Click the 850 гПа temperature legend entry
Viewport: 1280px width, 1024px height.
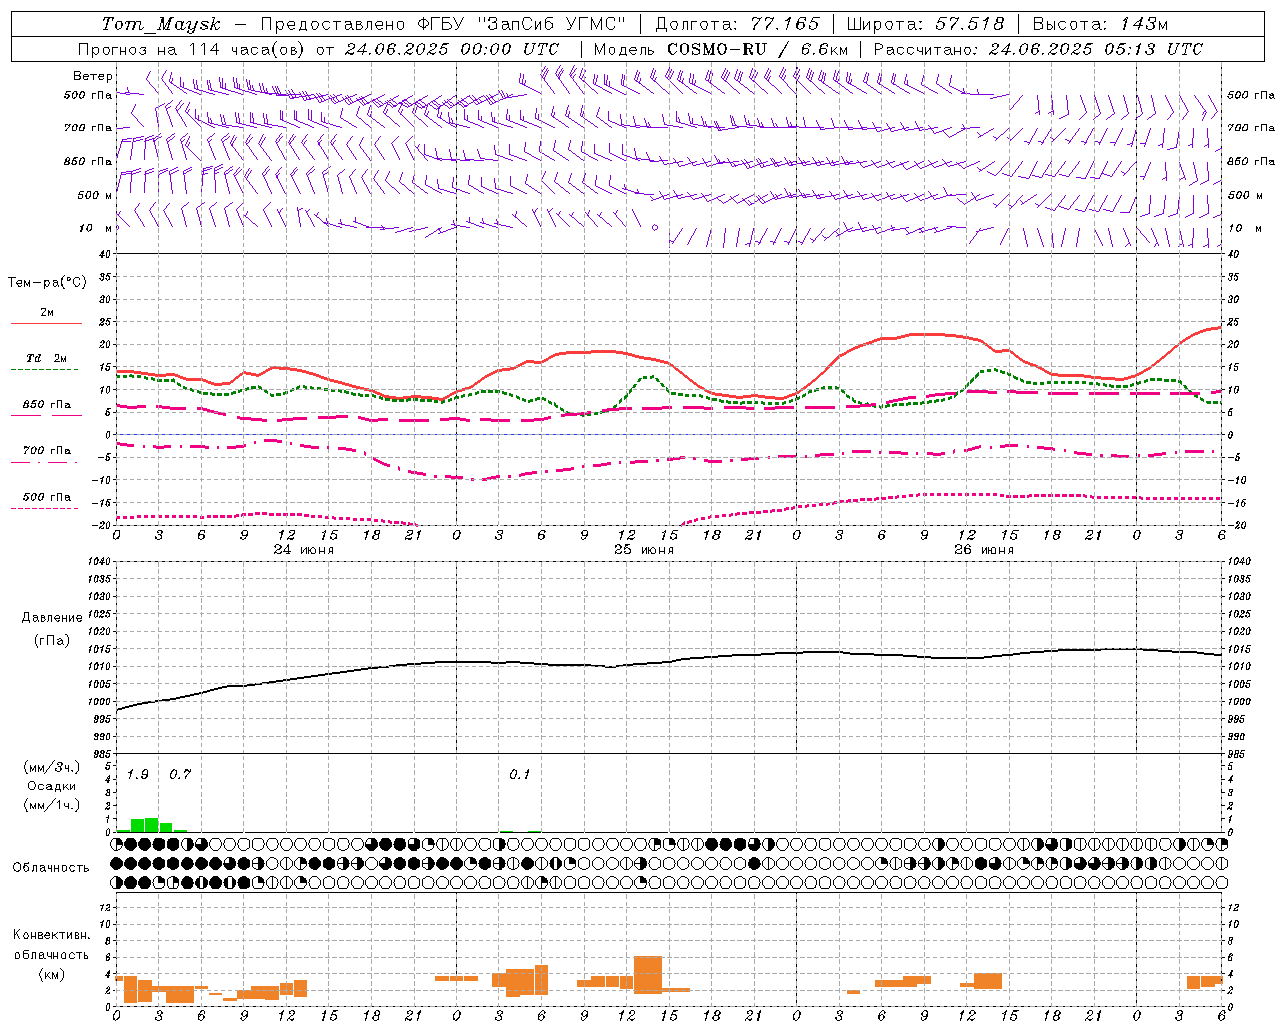[x=46, y=405]
